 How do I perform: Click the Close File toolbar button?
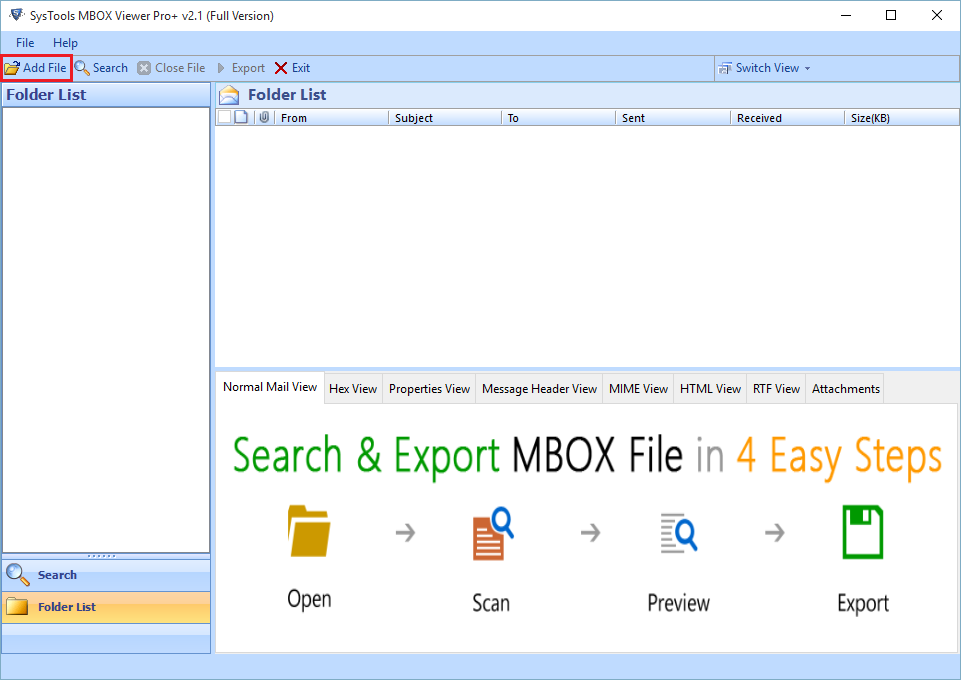pyautogui.click(x=171, y=68)
